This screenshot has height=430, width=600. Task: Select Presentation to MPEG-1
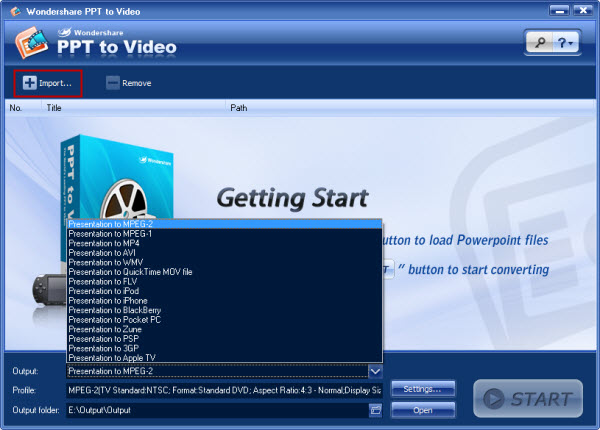pyautogui.click(x=225, y=234)
